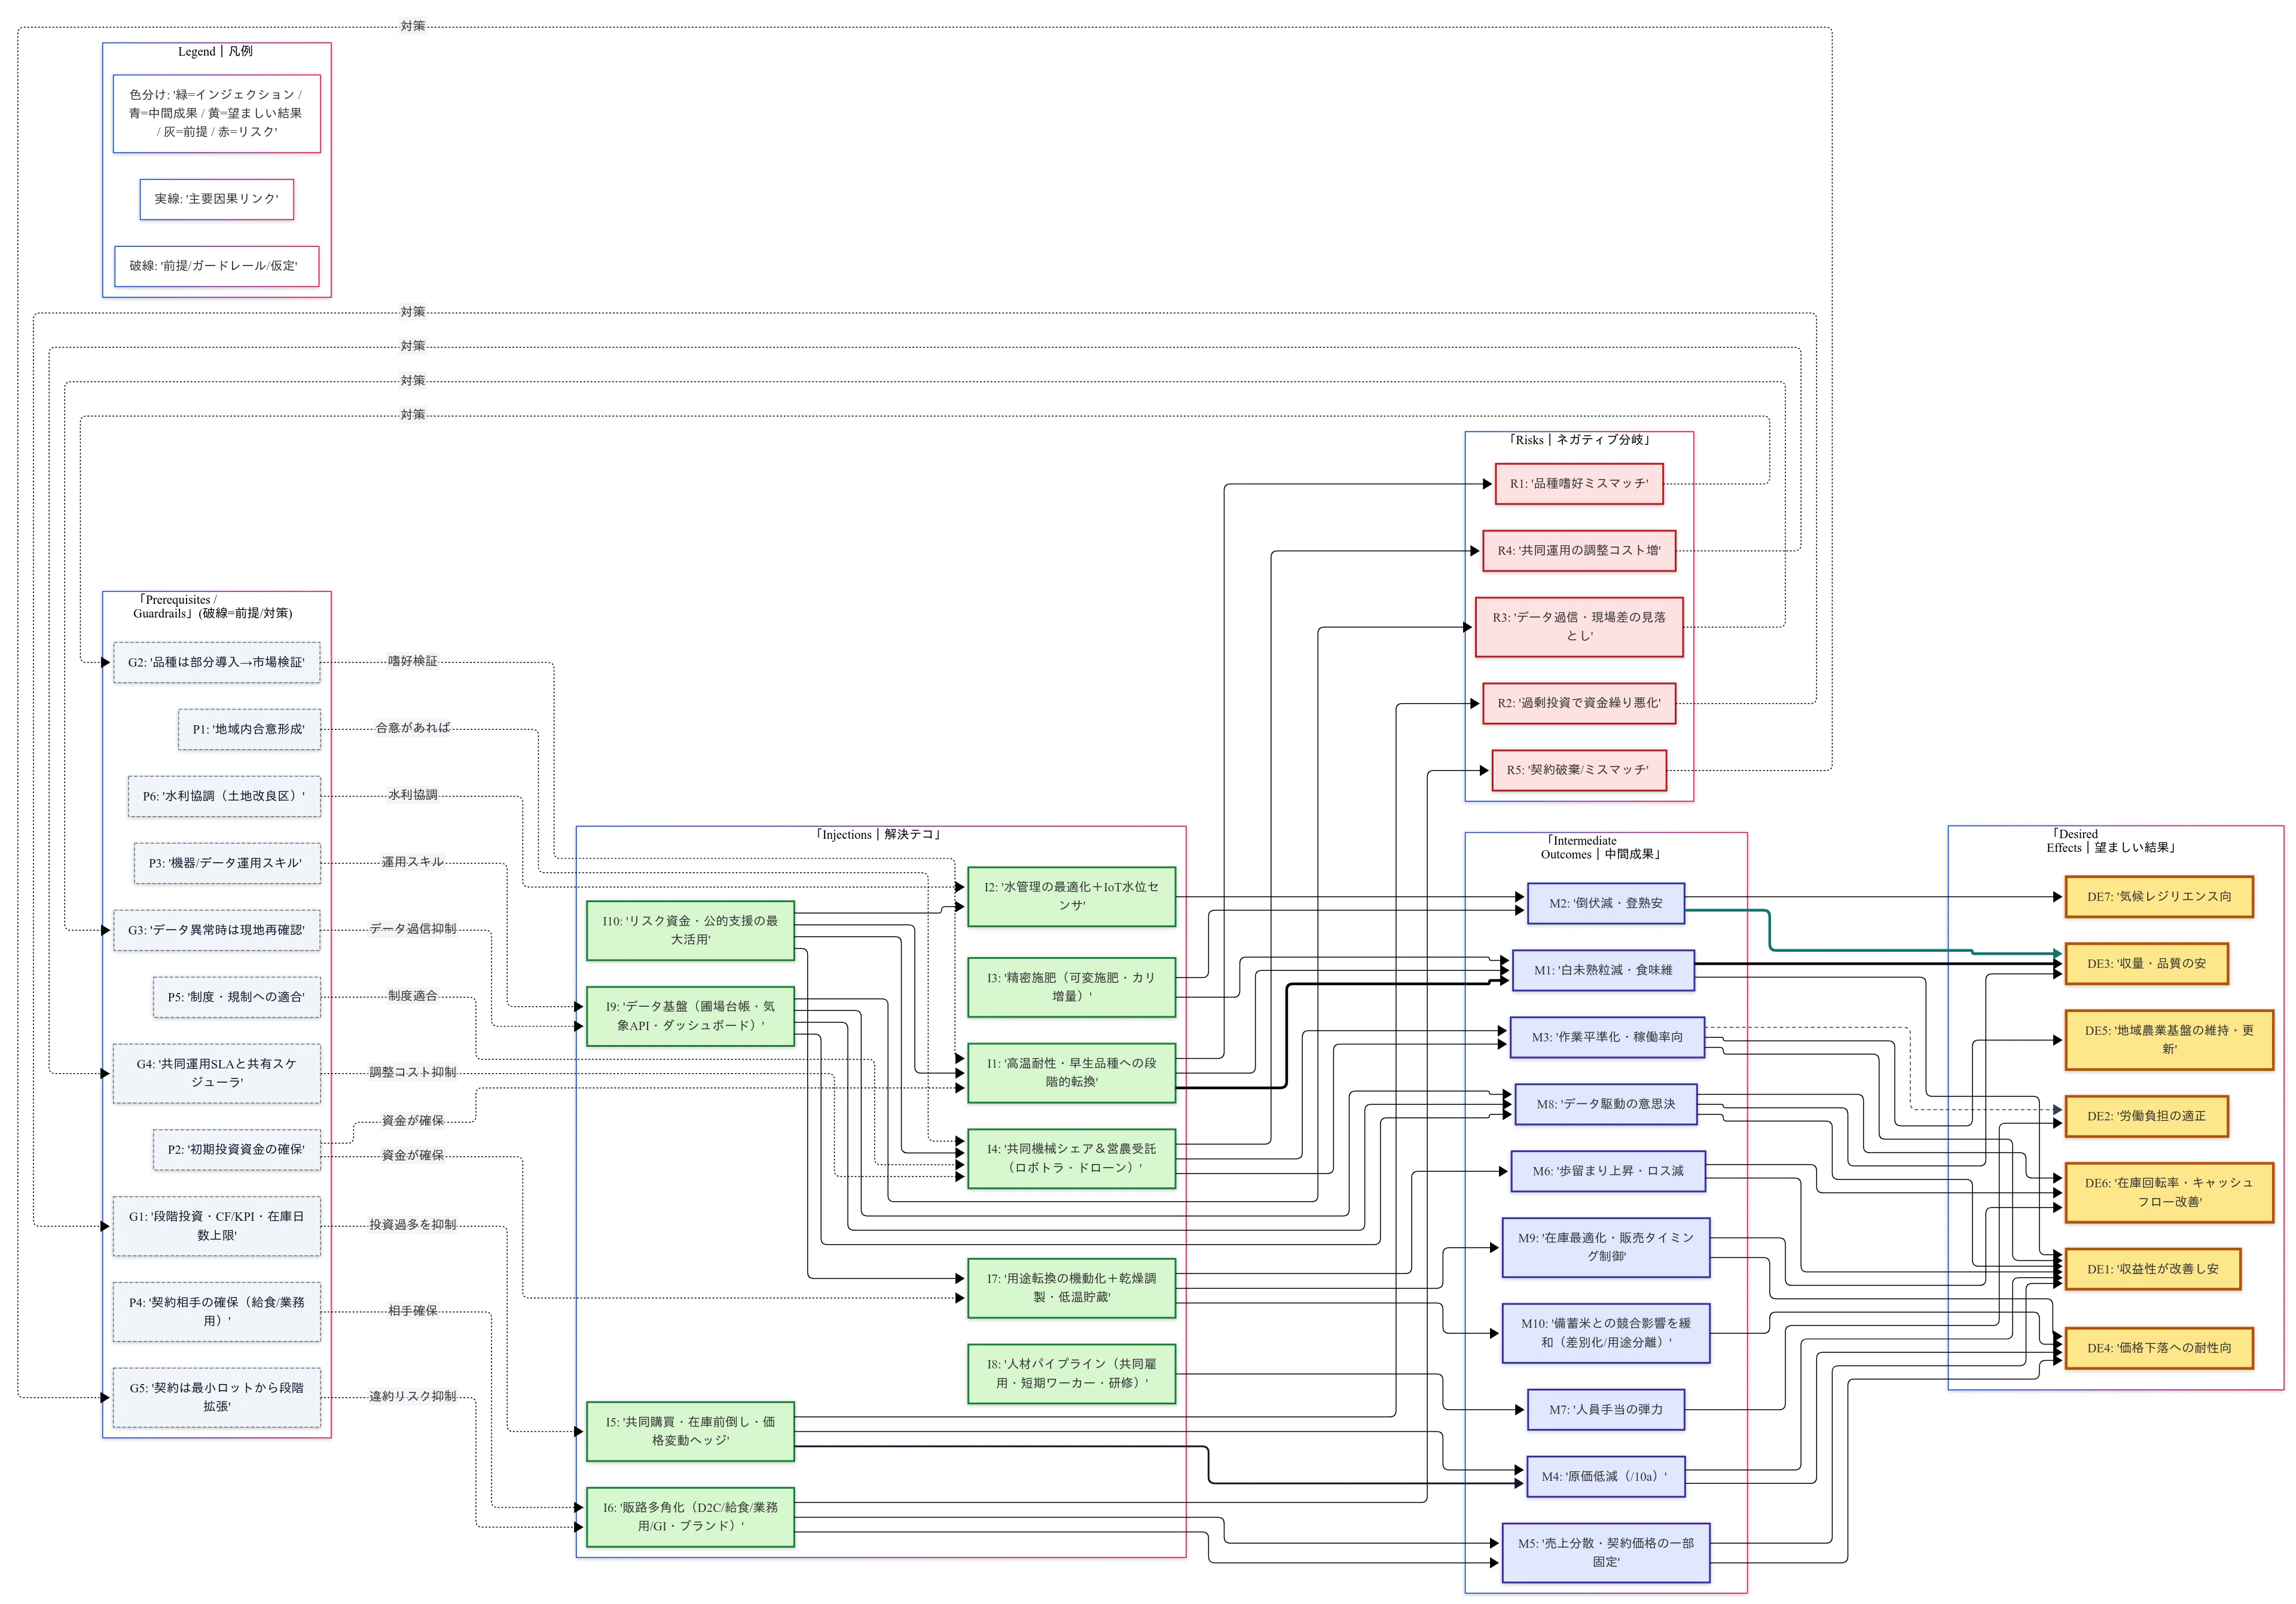Image resolution: width=2296 pixels, height=1604 pixels.
Task: Click the I8 人材パイプライン node
Action: click(x=1071, y=1374)
